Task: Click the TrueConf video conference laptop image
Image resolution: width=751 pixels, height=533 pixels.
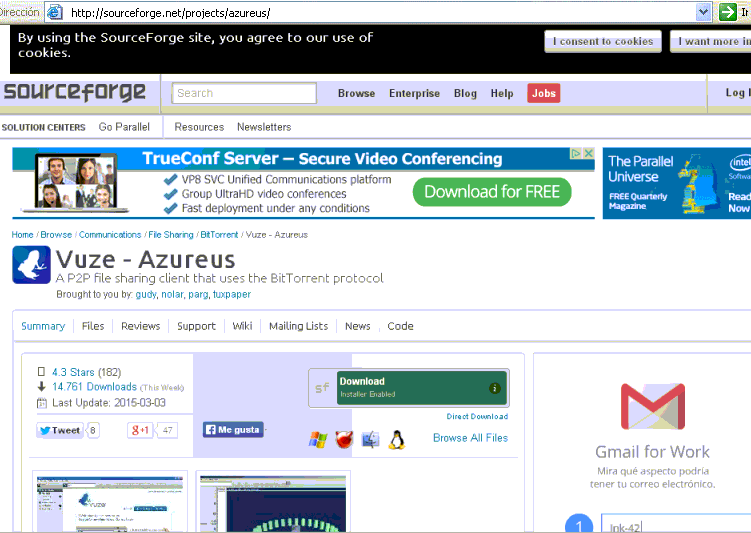Action: click(76, 182)
